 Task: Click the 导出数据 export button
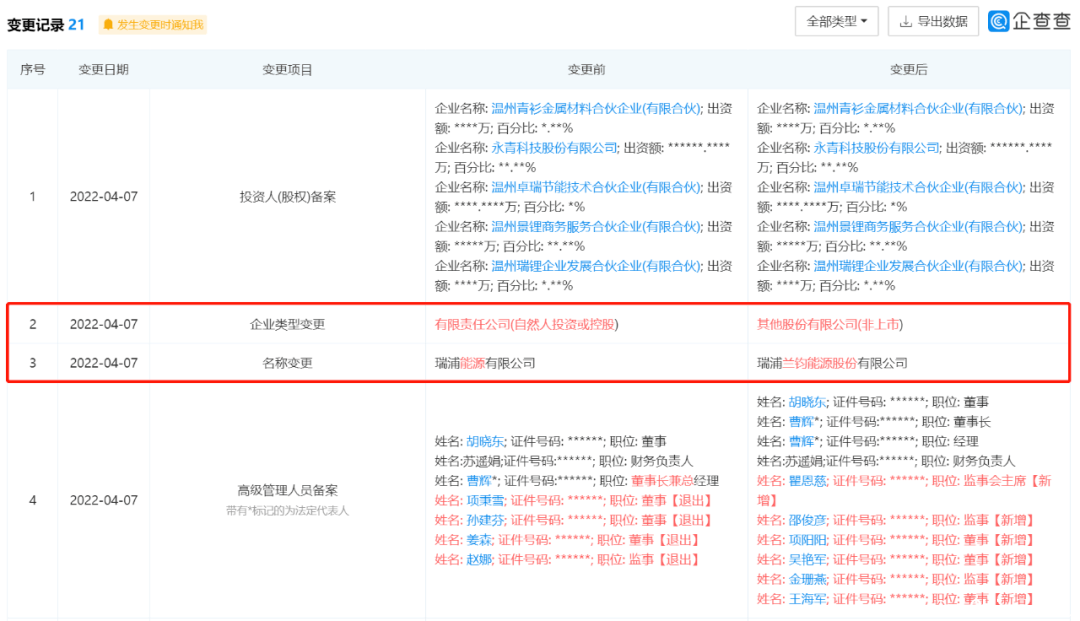click(933, 21)
